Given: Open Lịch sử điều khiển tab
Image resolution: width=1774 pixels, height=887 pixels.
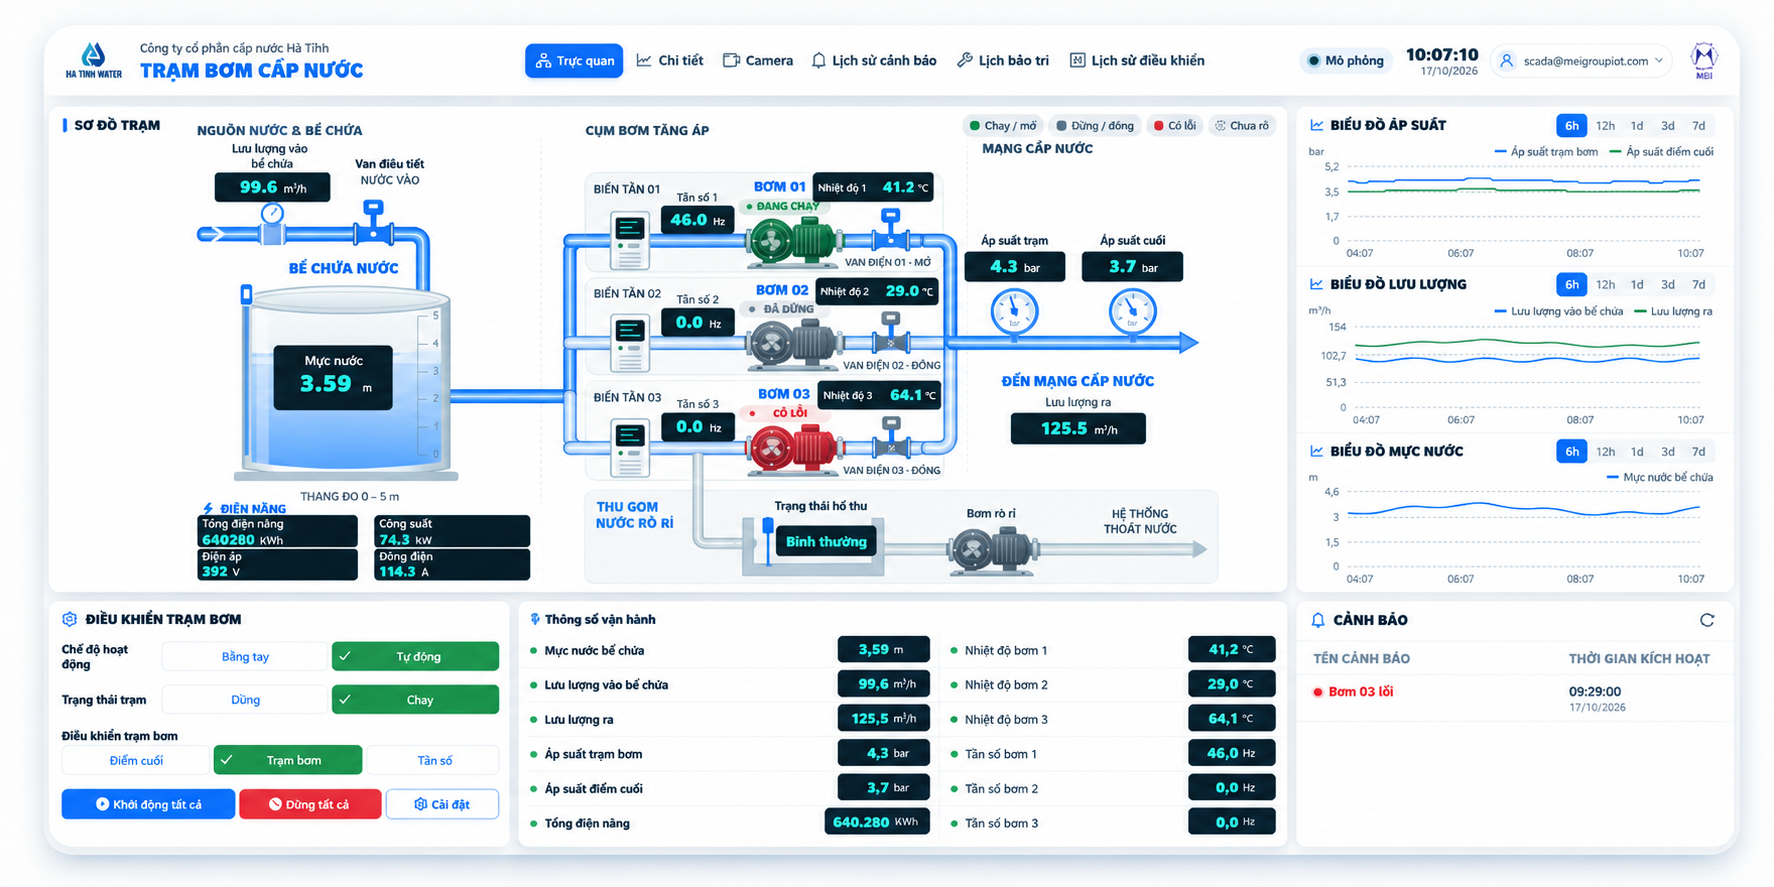Looking at the screenshot, I should click(1137, 61).
